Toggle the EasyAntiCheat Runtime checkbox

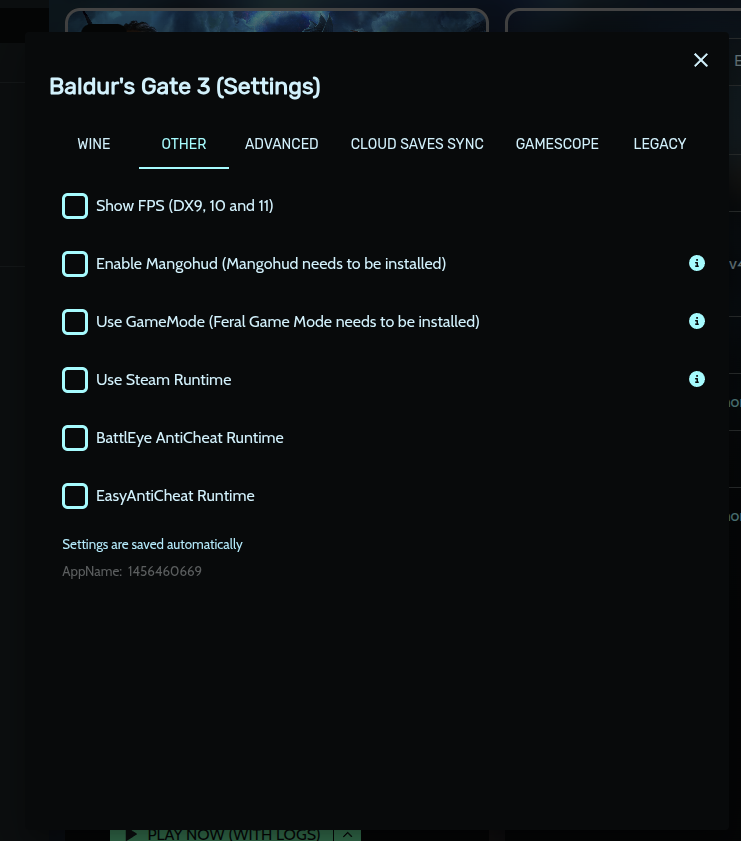click(75, 496)
